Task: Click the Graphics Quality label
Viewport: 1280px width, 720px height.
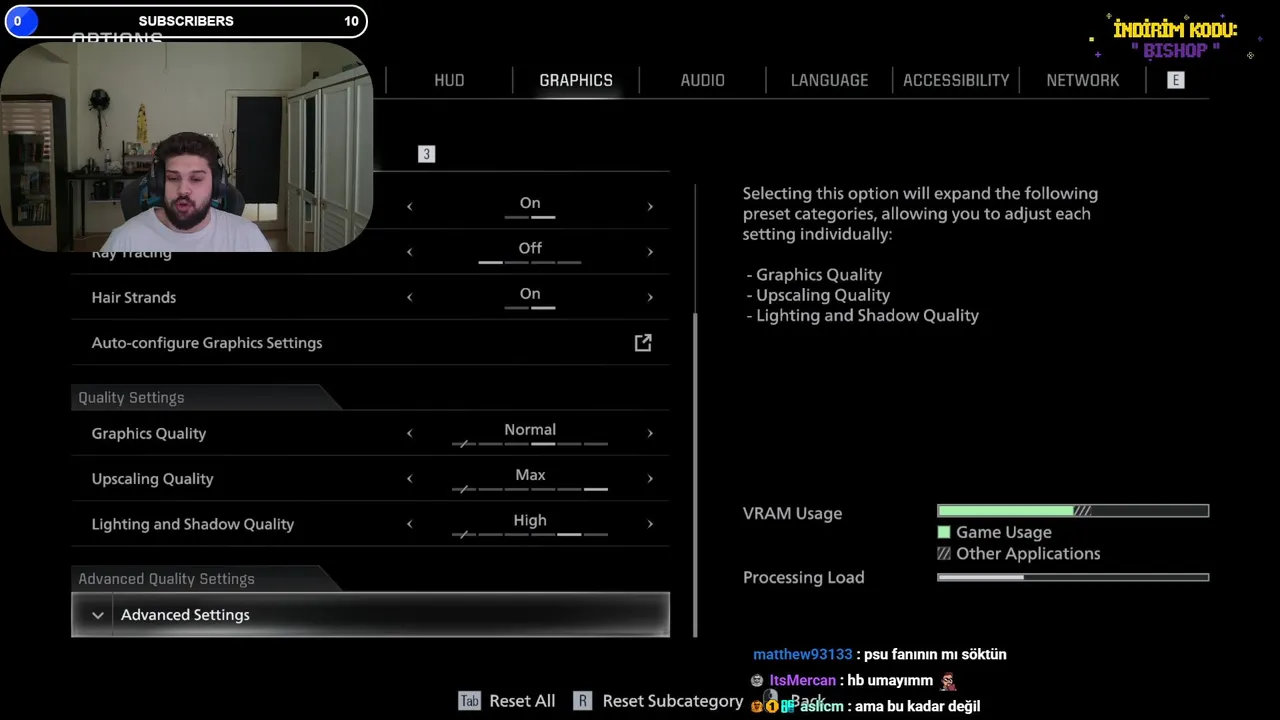Action: 148,433
